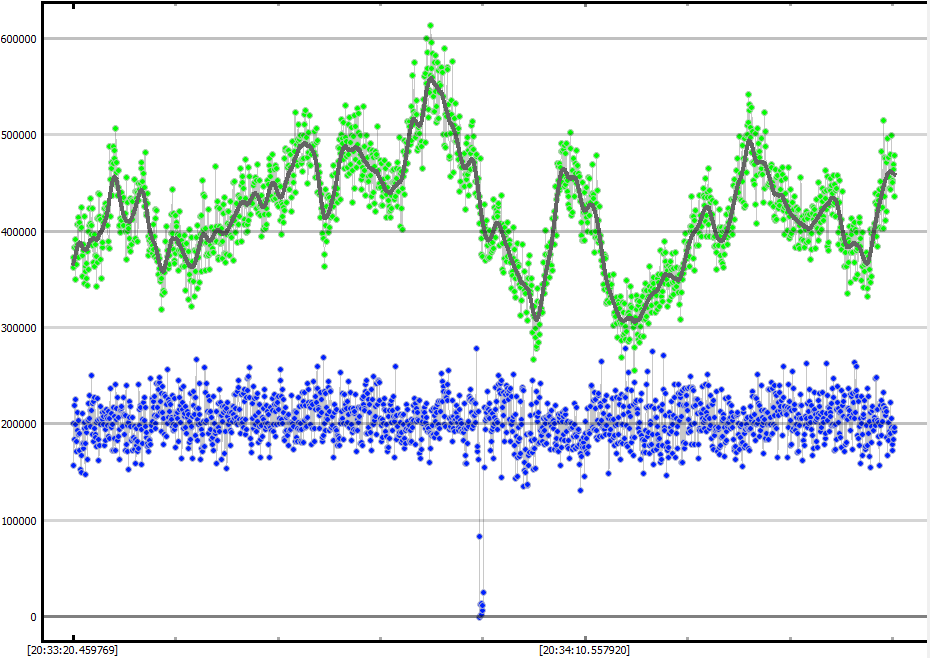Click the [20:33:20.459769] start timestamp
Image resolution: width=930 pixels, height=658 pixels.
pyautogui.click(x=73, y=650)
